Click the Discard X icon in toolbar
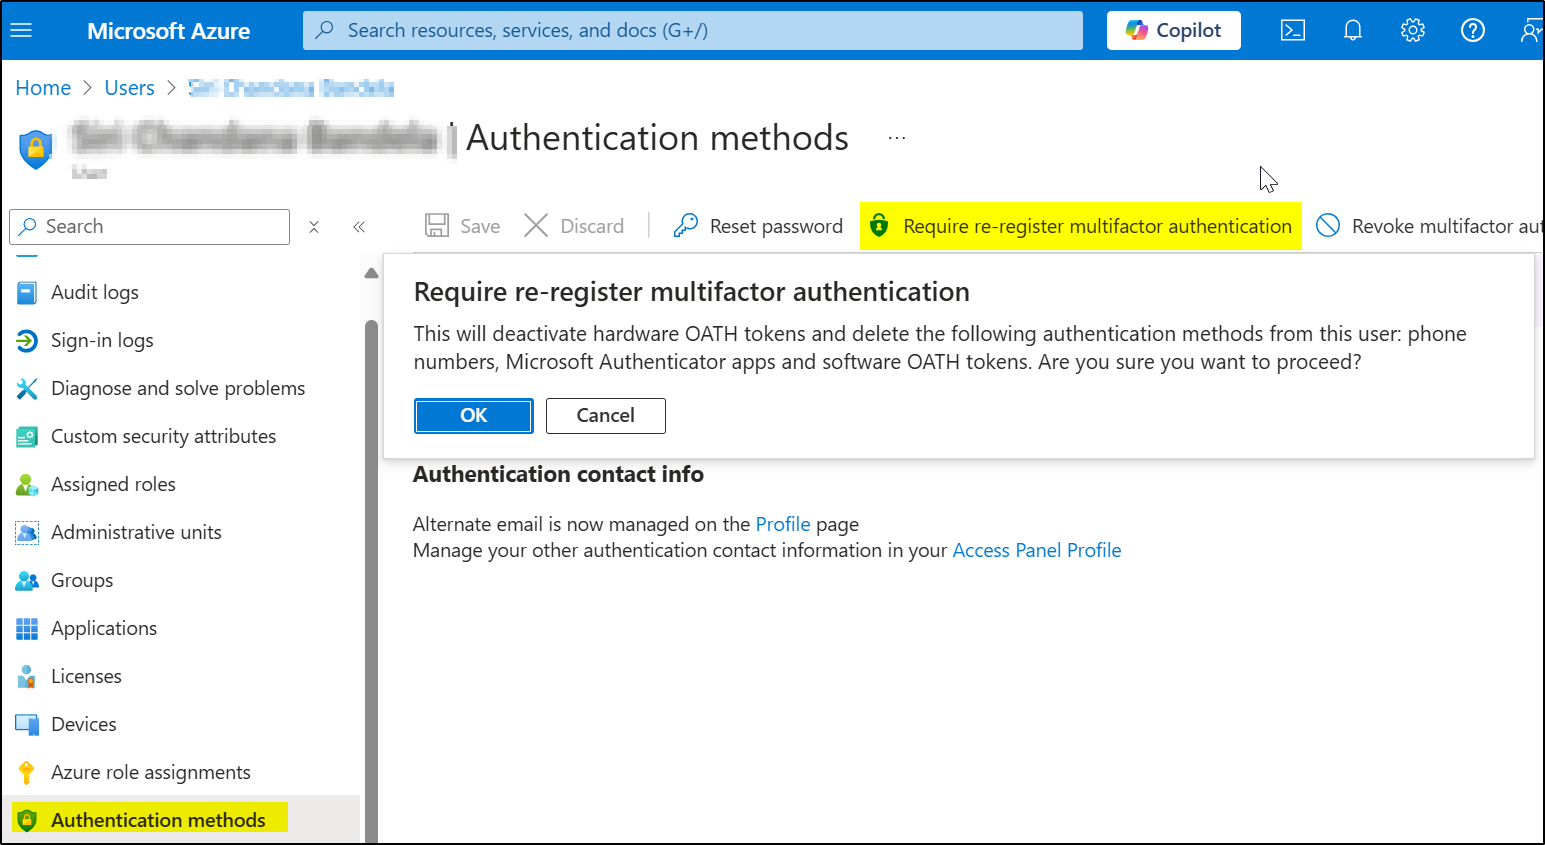Image resolution: width=1545 pixels, height=845 pixels. [x=536, y=225]
